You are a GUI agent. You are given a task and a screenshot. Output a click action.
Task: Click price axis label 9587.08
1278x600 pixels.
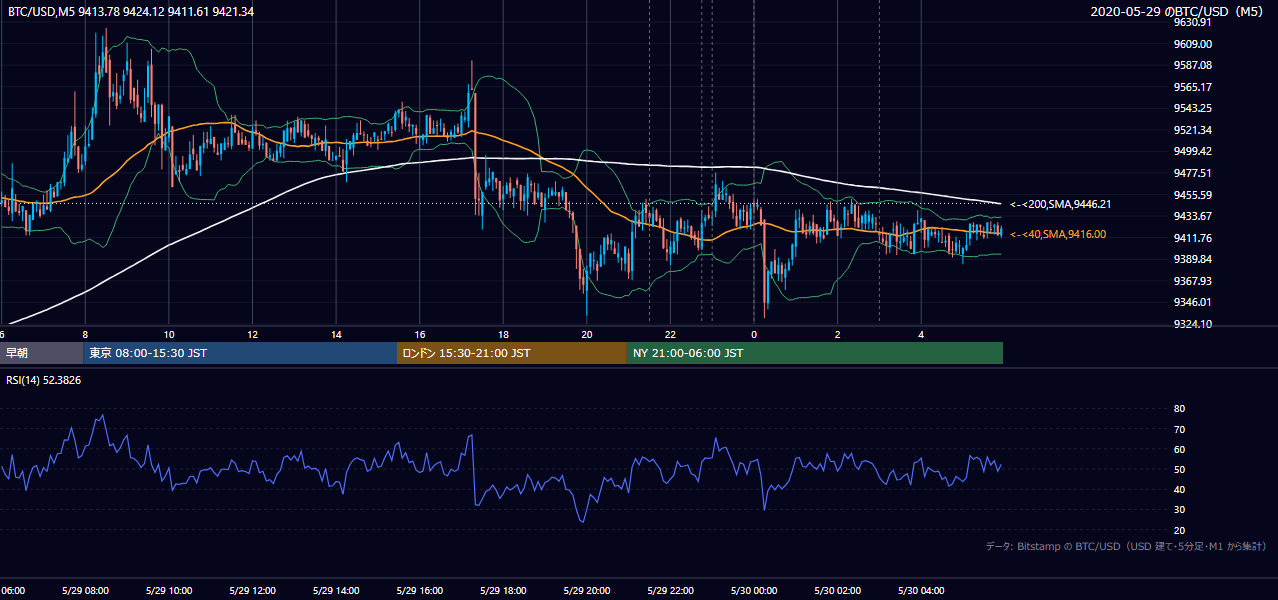click(1193, 65)
